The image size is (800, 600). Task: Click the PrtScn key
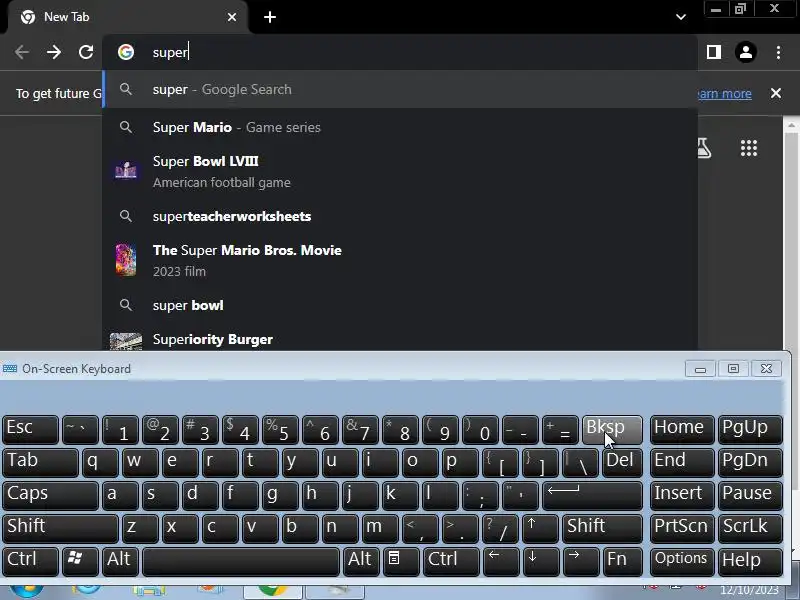click(x=682, y=529)
